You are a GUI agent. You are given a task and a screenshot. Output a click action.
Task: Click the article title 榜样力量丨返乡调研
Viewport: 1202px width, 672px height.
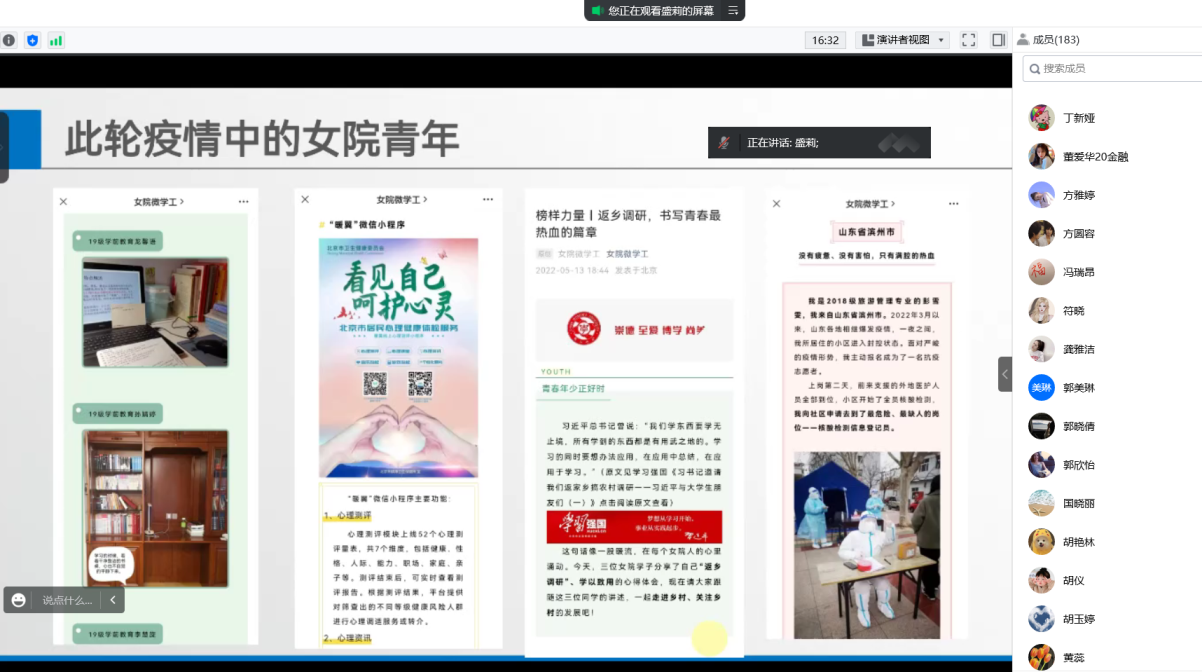point(629,223)
